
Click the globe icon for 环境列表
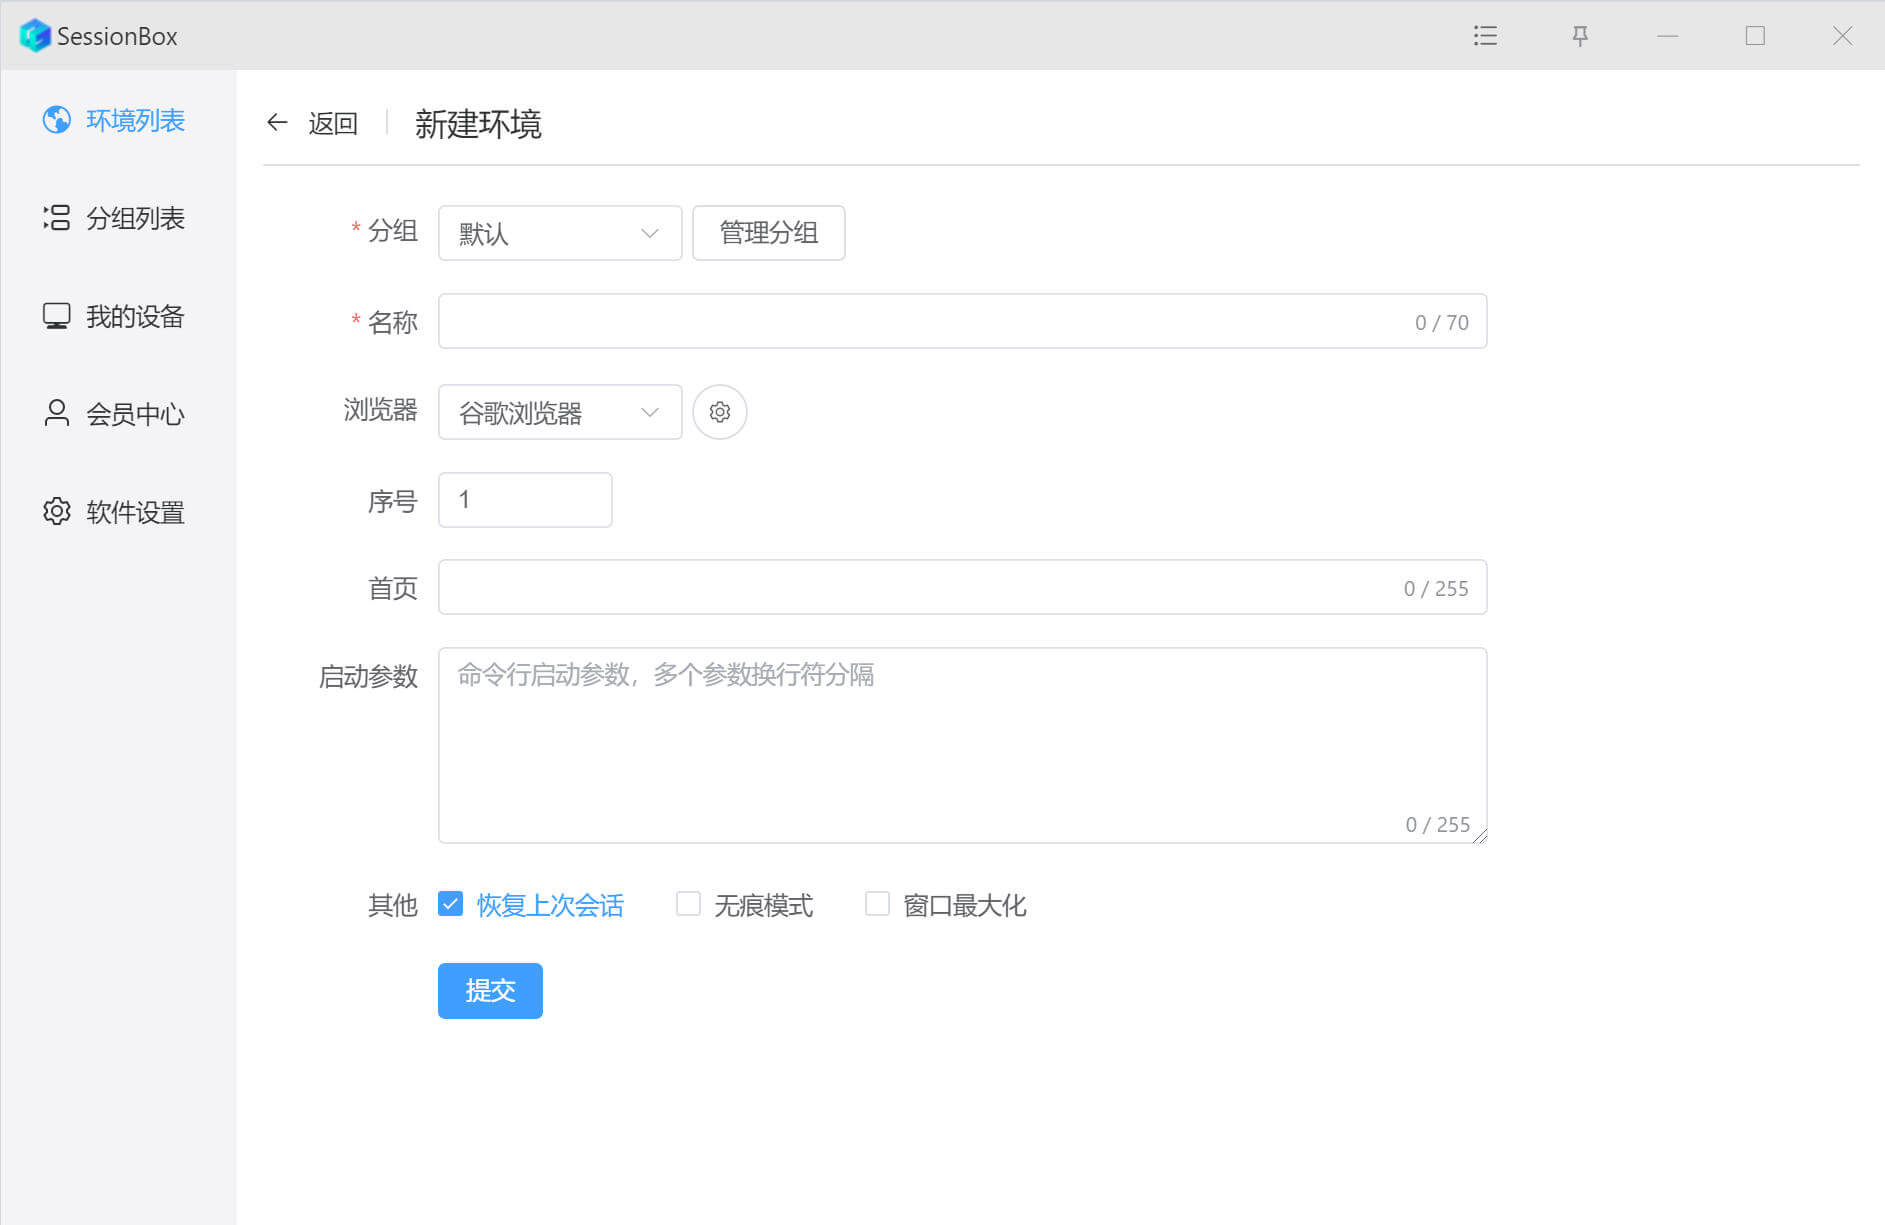point(57,120)
